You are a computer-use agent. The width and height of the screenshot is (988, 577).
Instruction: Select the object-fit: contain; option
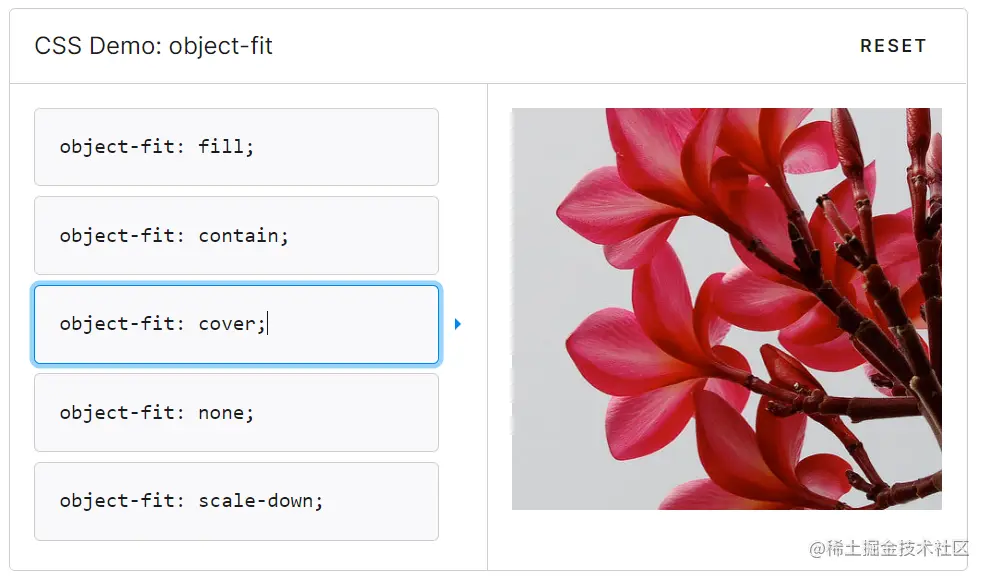click(x=236, y=236)
